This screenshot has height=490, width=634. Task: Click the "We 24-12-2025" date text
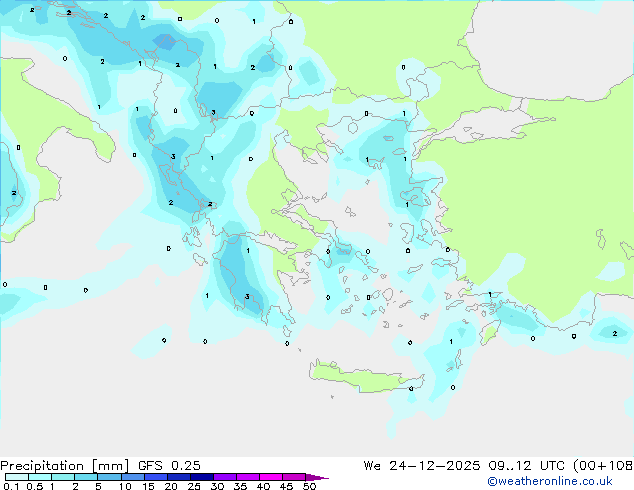(422, 466)
